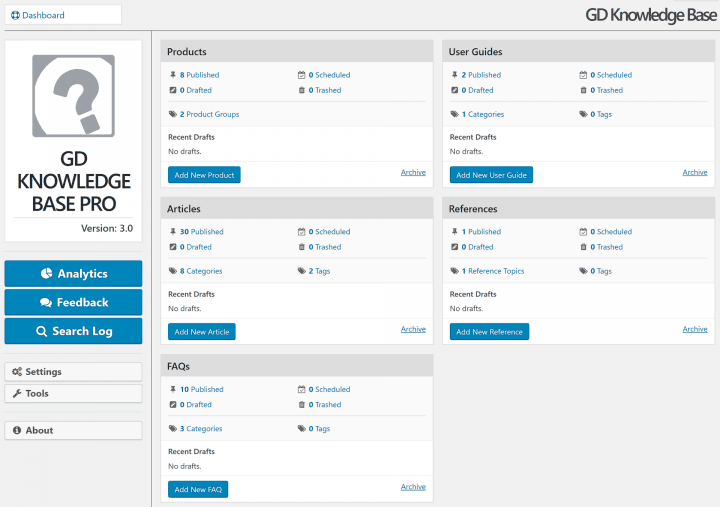Go to Settings panel
Screen dimensions: 720x507
tap(73, 372)
